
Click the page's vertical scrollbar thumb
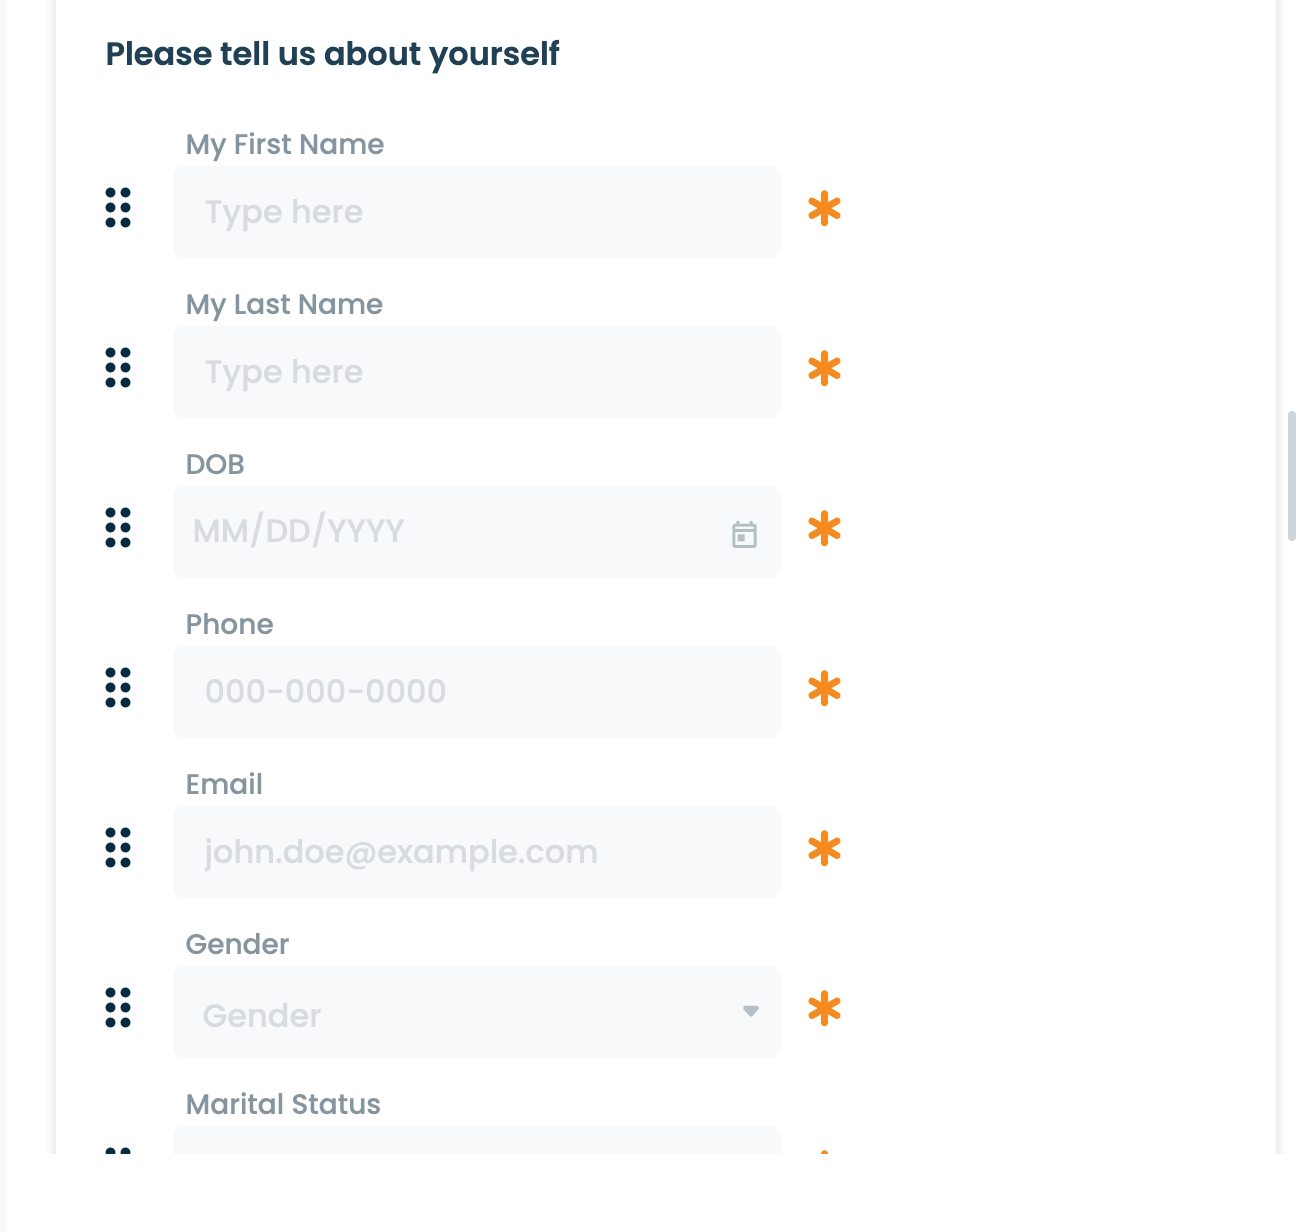coord(1291,476)
